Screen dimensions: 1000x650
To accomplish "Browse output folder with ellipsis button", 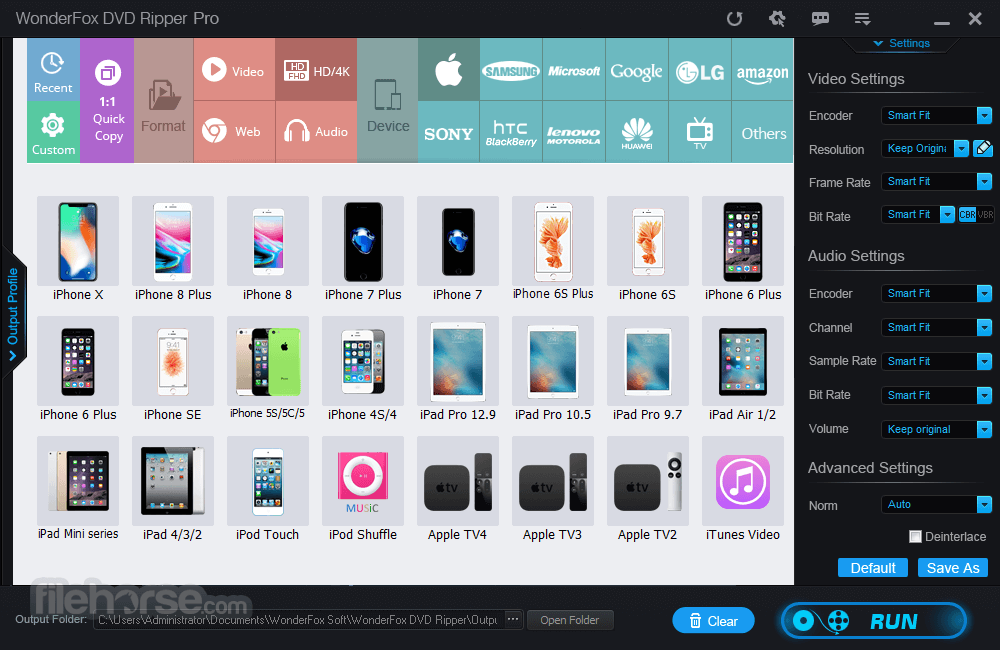I will tap(513, 619).
